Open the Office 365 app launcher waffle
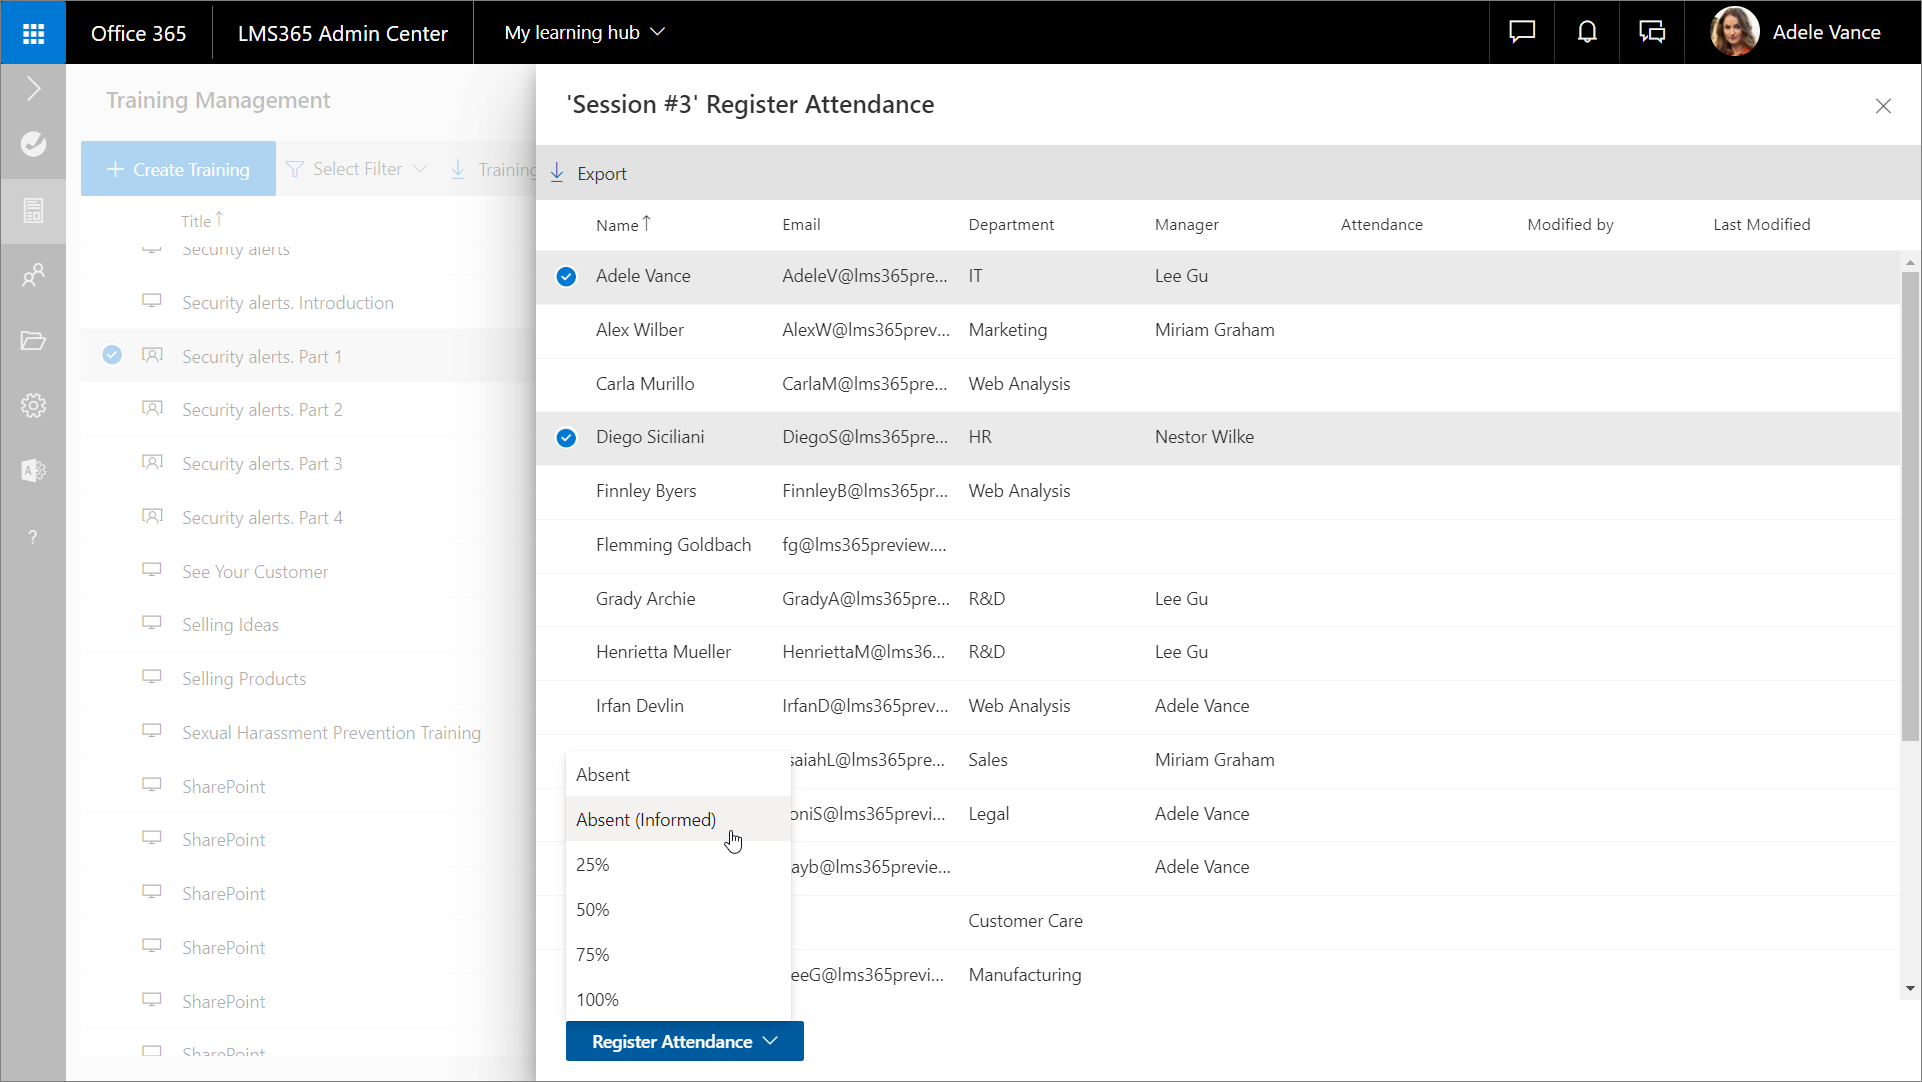The height and width of the screenshot is (1082, 1922). pos(33,33)
